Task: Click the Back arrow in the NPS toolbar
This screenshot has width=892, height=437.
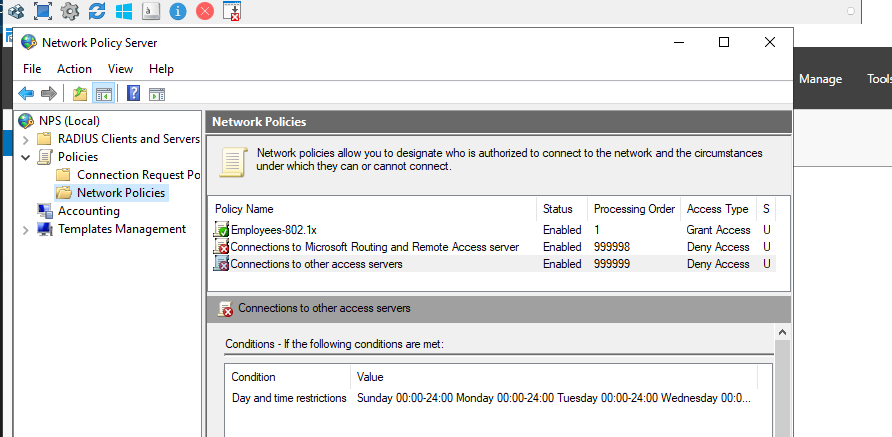Action: point(26,93)
